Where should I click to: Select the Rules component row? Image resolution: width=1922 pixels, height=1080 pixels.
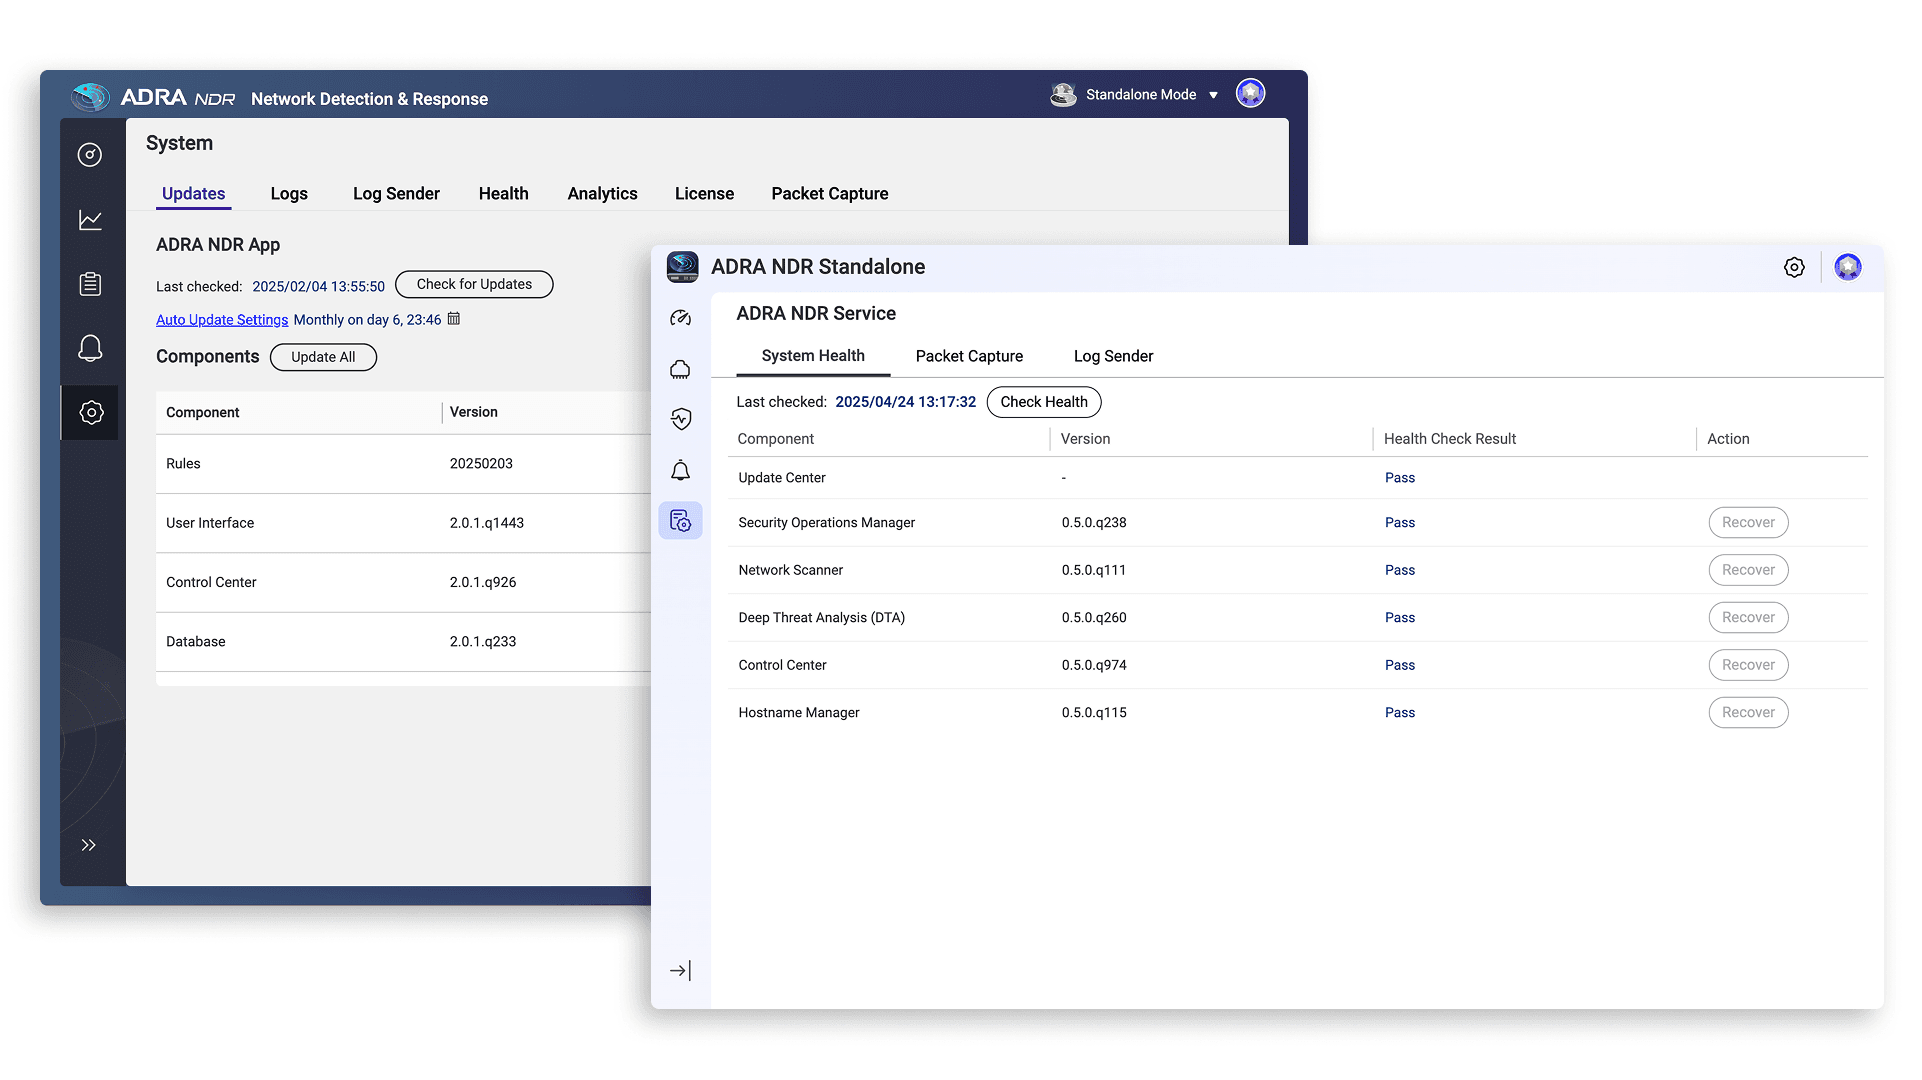point(403,464)
